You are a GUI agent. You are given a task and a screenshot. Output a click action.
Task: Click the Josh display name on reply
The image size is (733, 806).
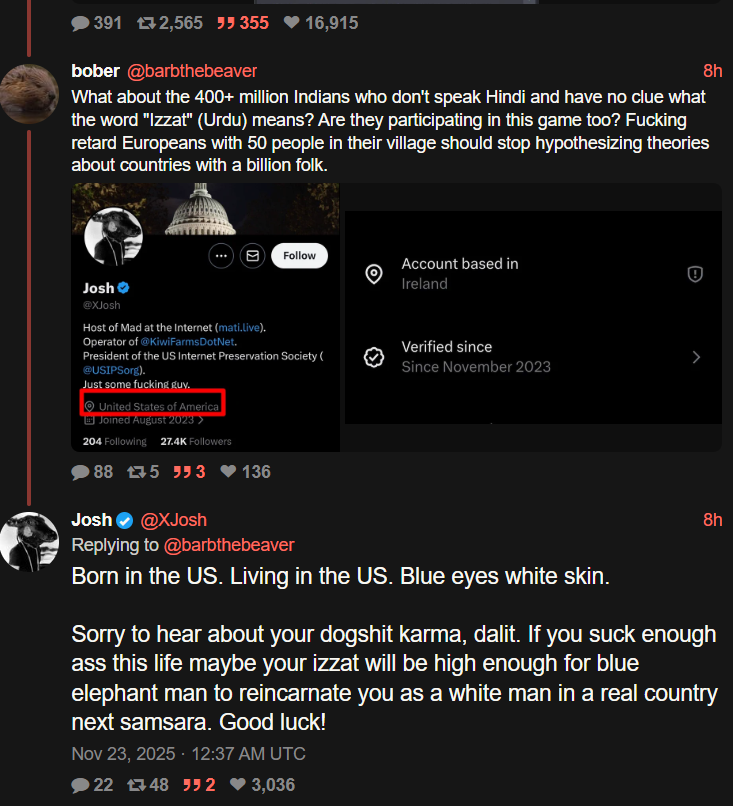coord(91,520)
